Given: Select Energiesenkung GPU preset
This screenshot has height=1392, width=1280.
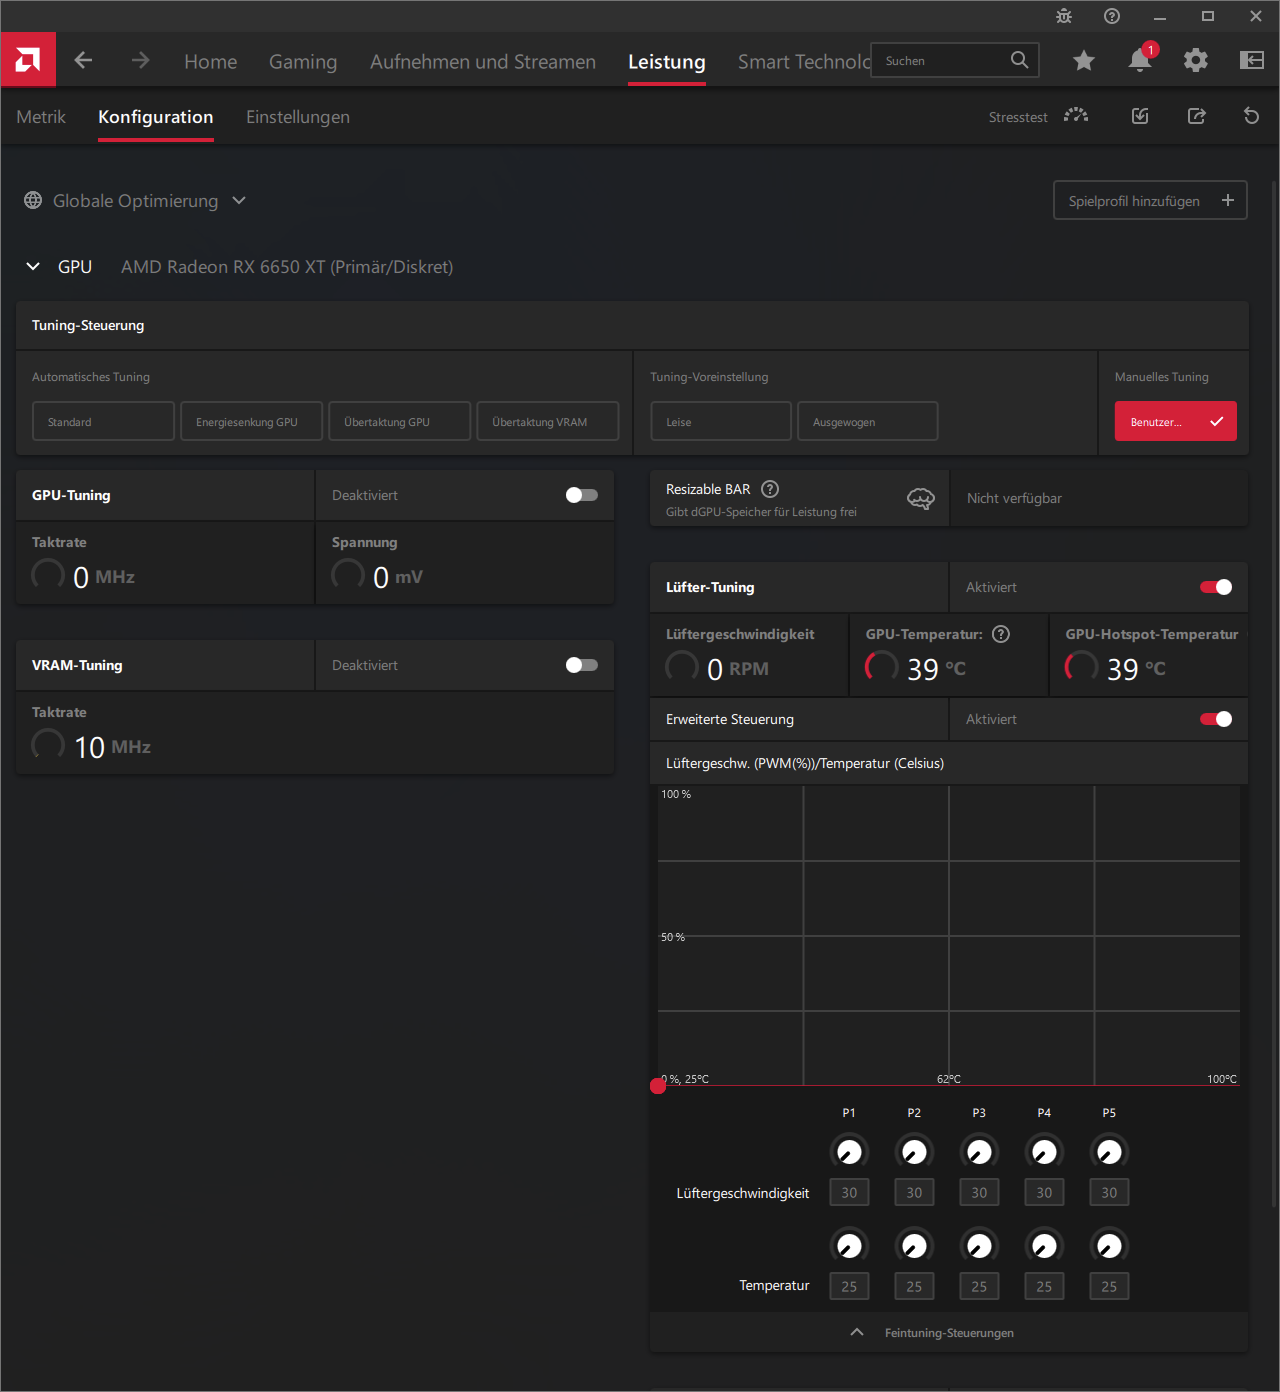Looking at the screenshot, I should pyautogui.click(x=252, y=421).
